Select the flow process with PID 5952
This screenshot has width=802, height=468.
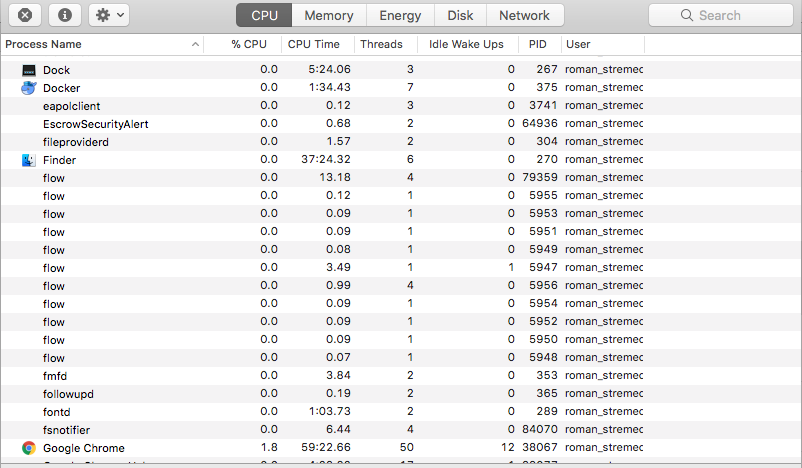click(x=54, y=322)
